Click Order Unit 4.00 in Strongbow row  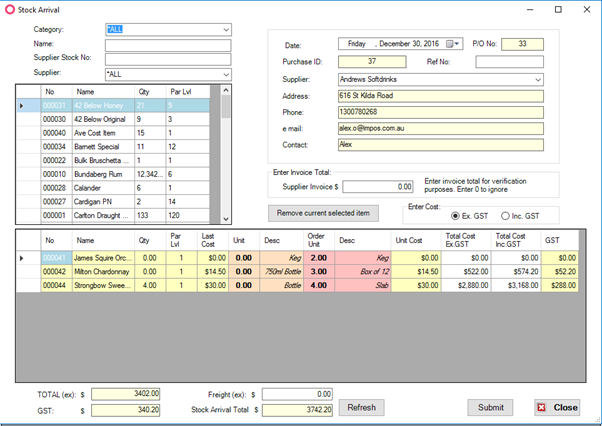click(x=319, y=286)
